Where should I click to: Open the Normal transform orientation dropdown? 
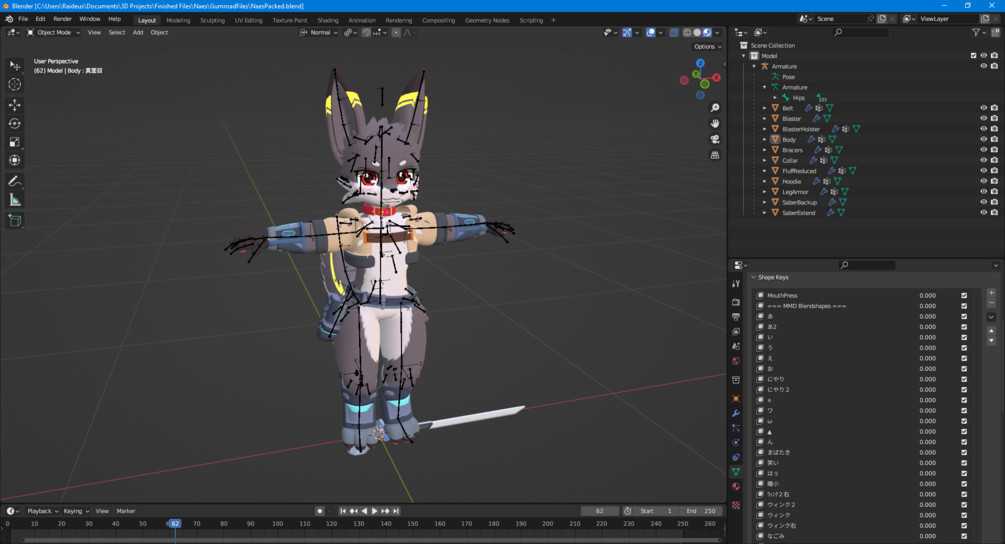pyautogui.click(x=319, y=33)
